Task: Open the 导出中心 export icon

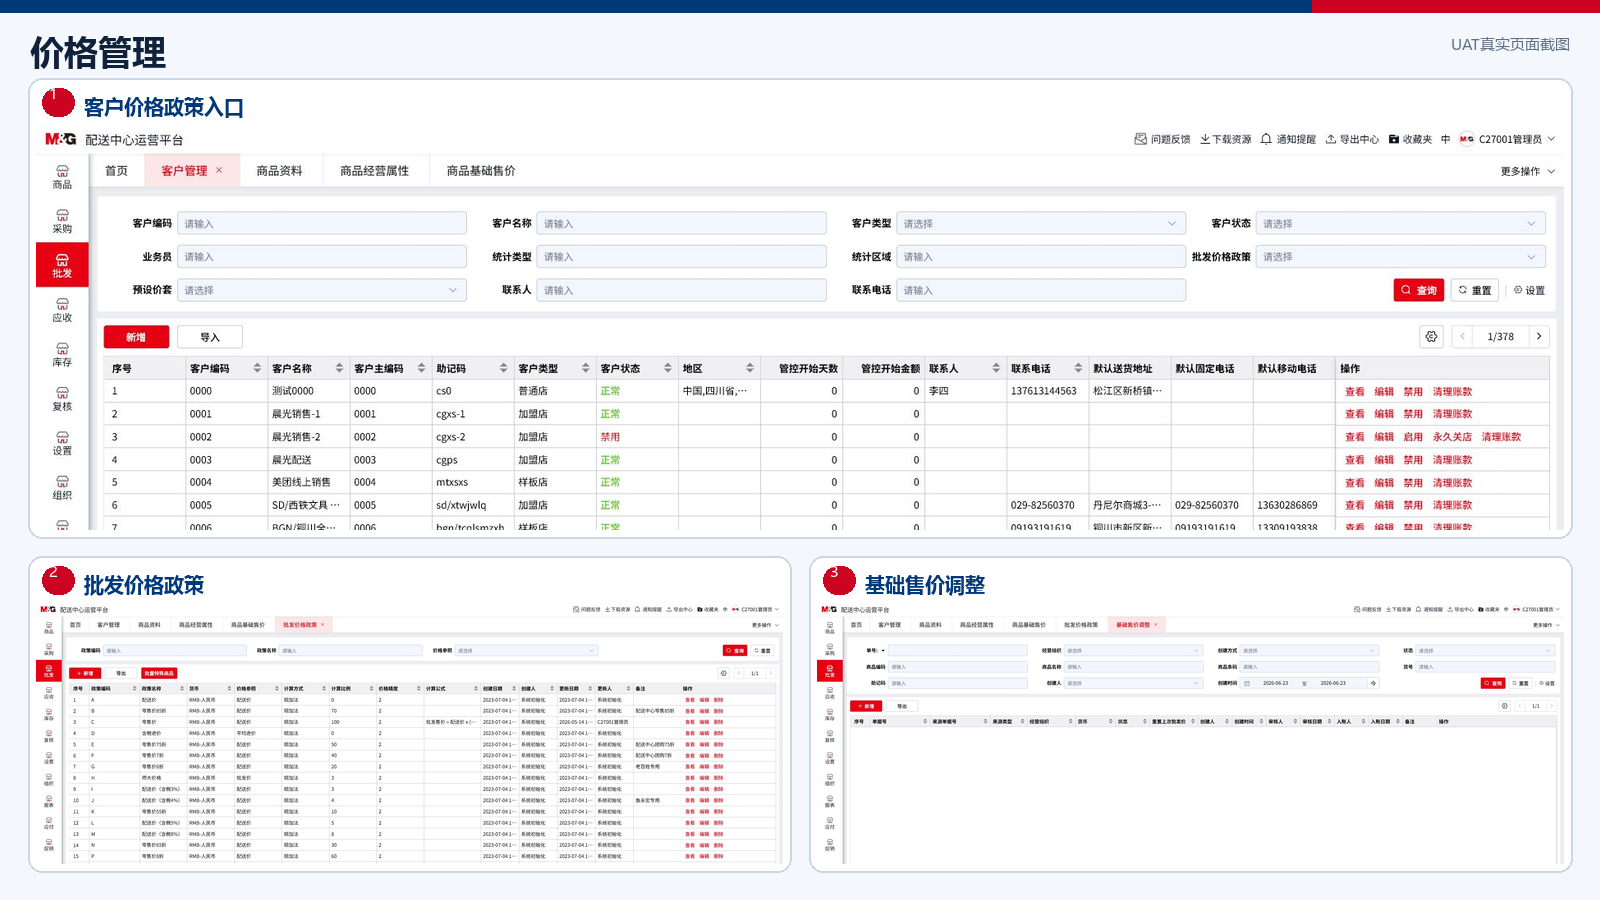Action: click(x=1331, y=139)
